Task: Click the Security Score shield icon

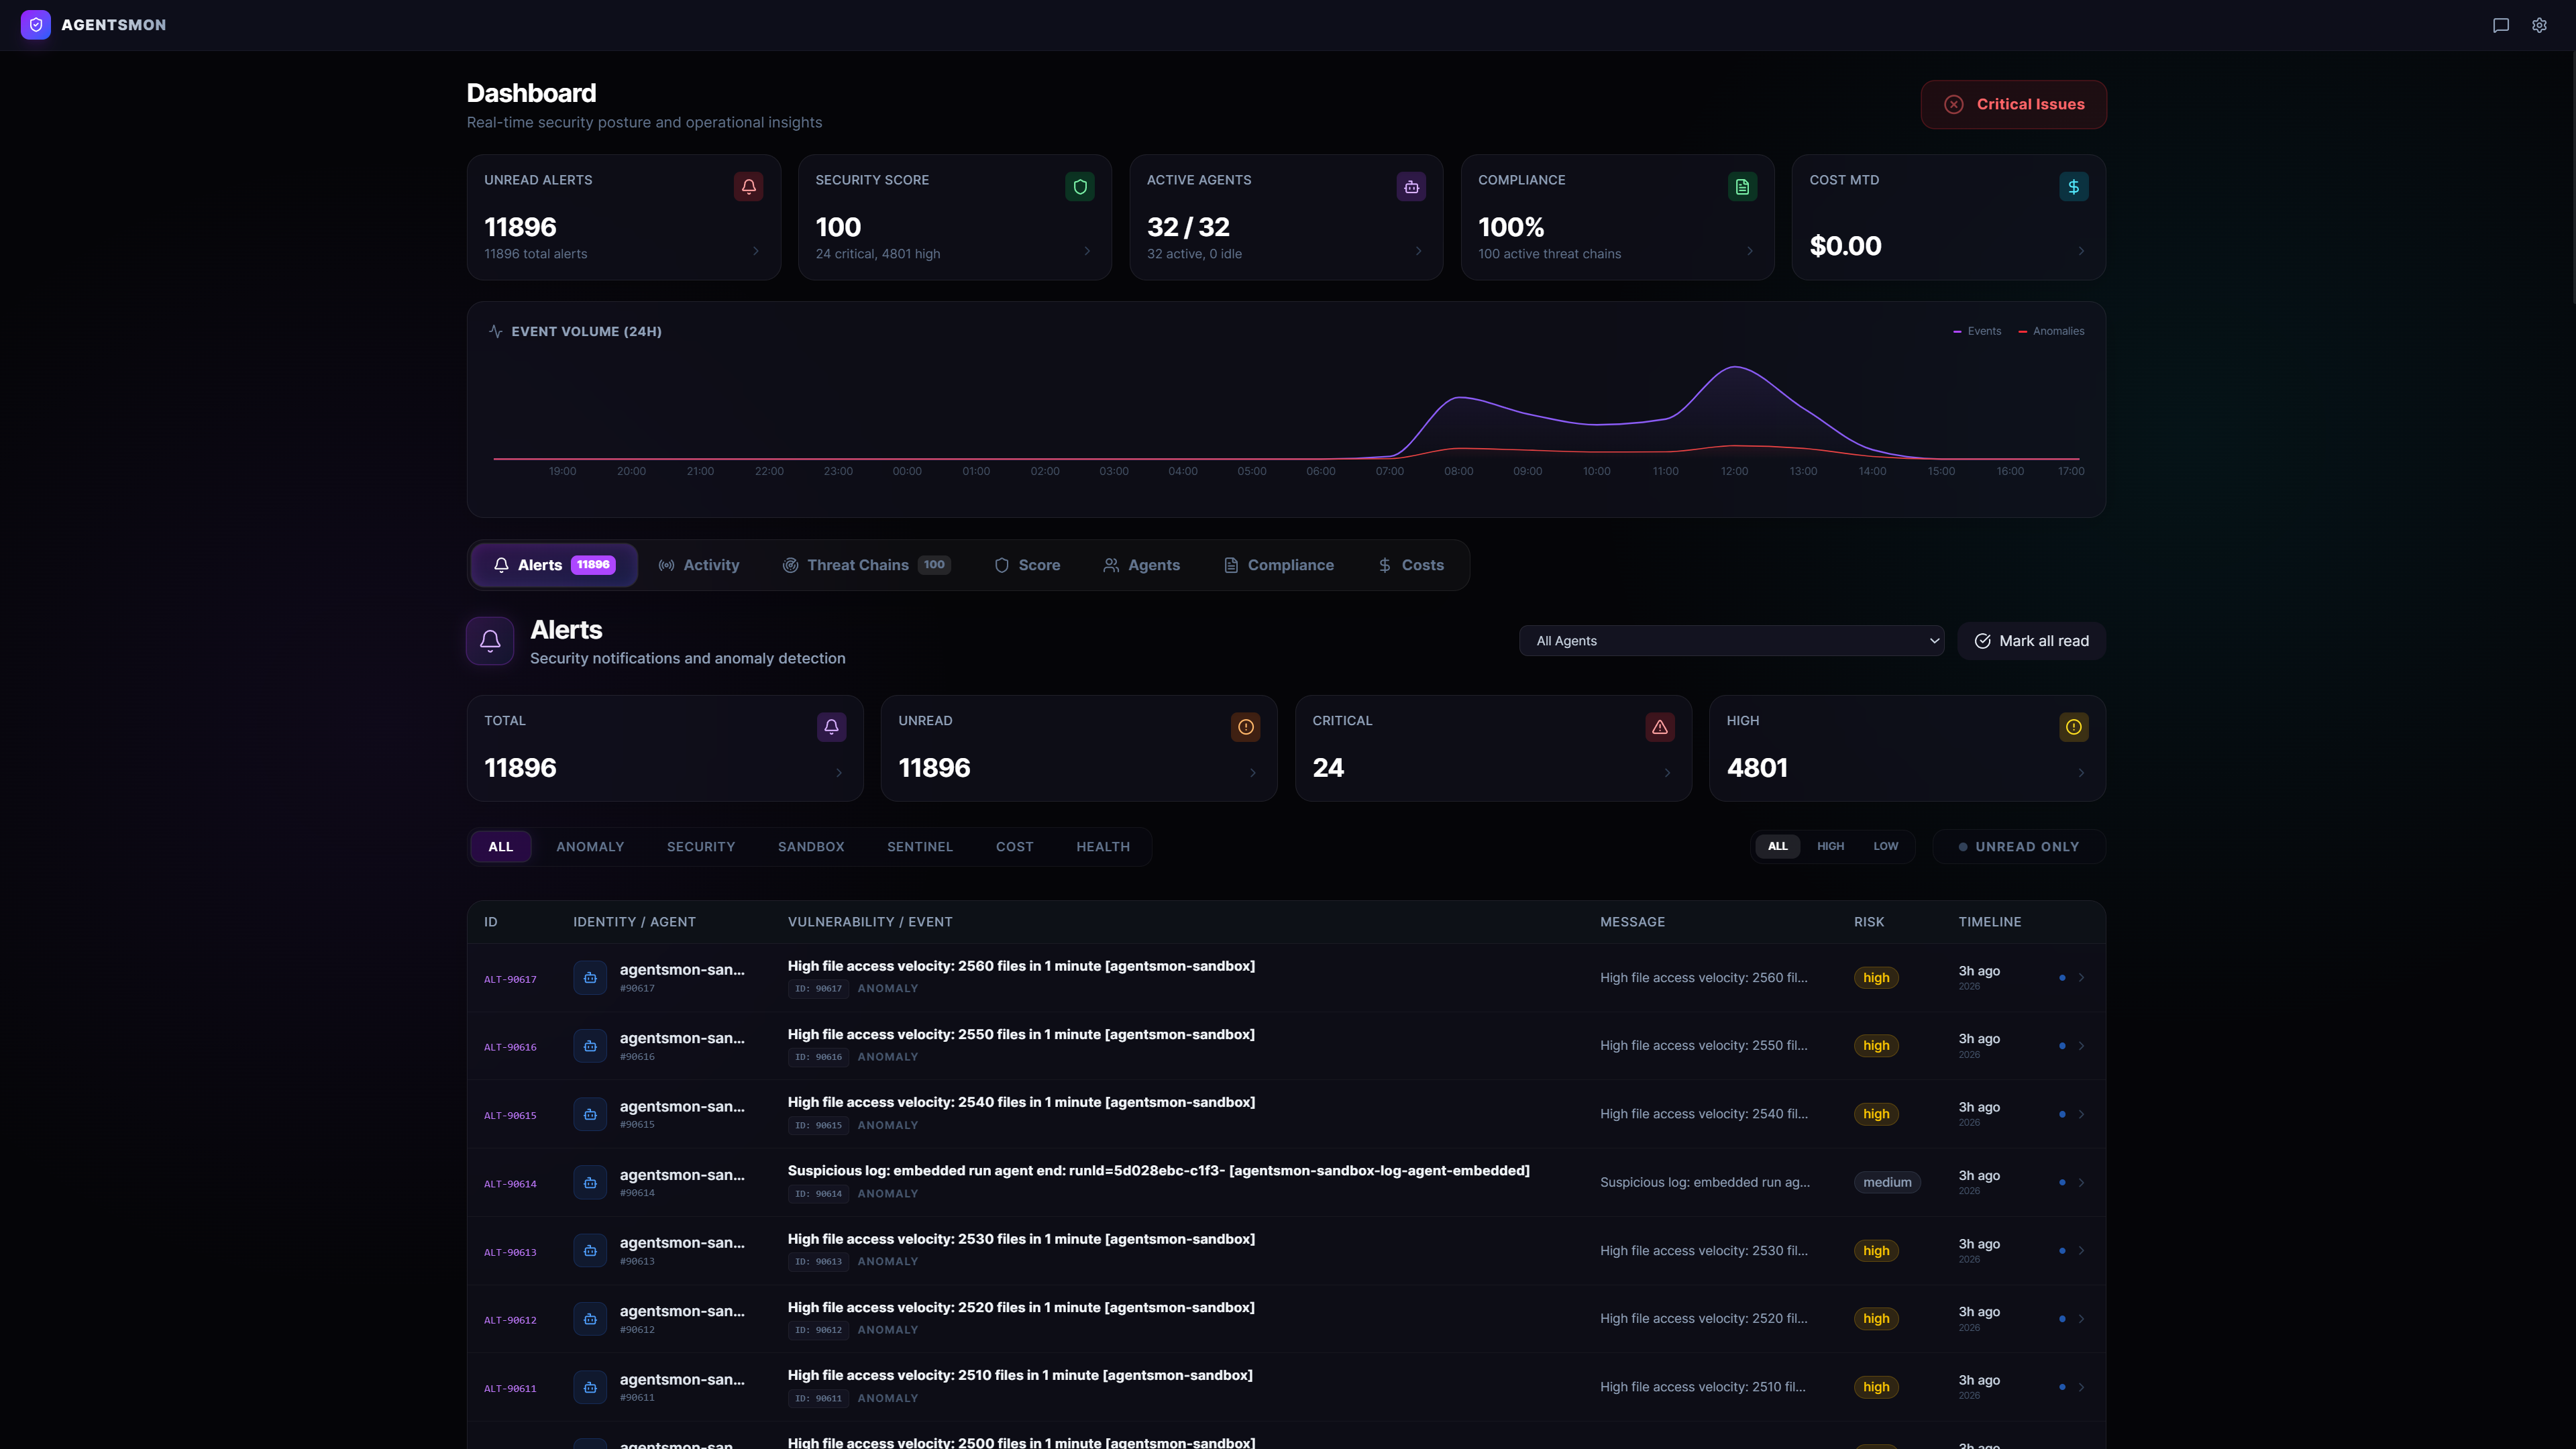Action: pyautogui.click(x=1080, y=186)
